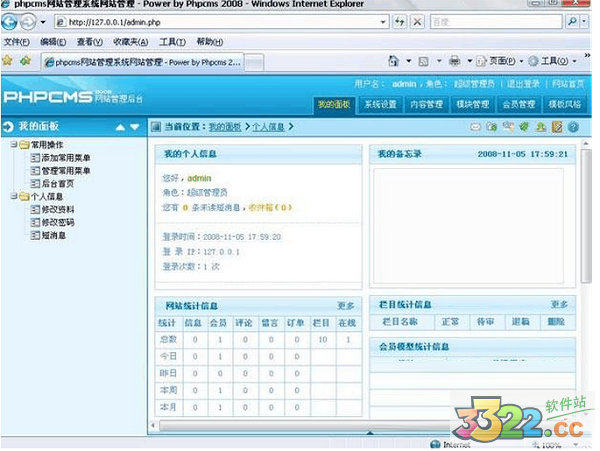Open the 页面(P) toolbar menu

[x=500, y=61]
